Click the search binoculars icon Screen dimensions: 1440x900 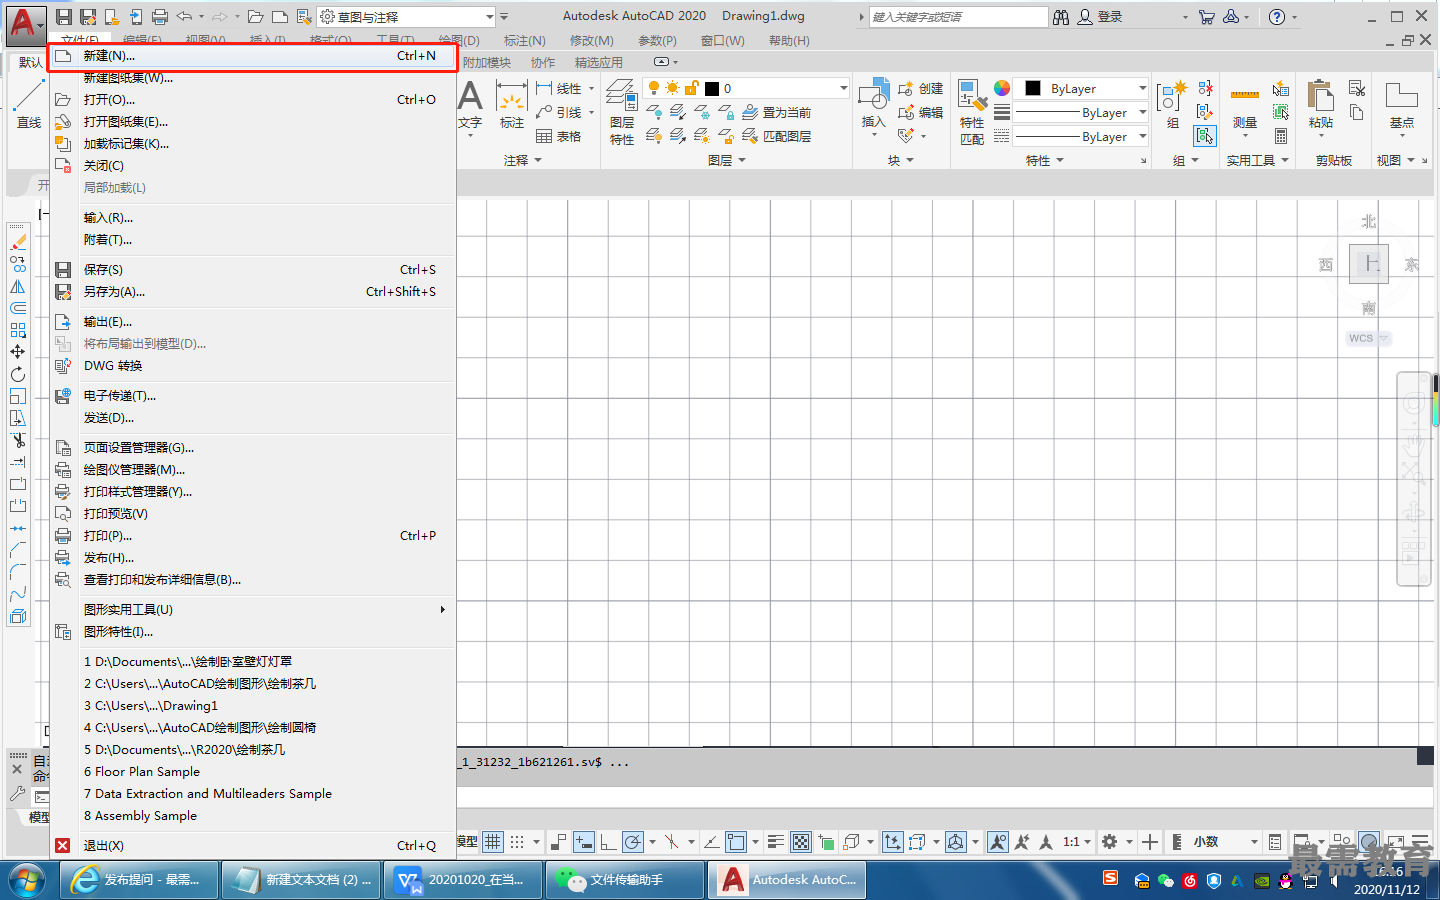click(x=1061, y=16)
